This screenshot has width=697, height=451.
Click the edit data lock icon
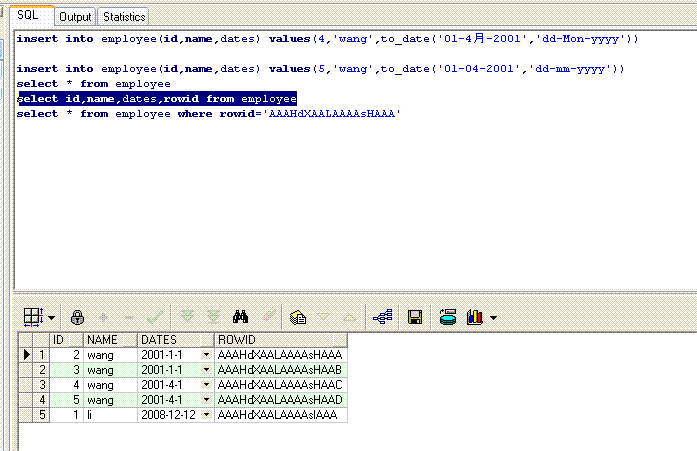[77, 317]
